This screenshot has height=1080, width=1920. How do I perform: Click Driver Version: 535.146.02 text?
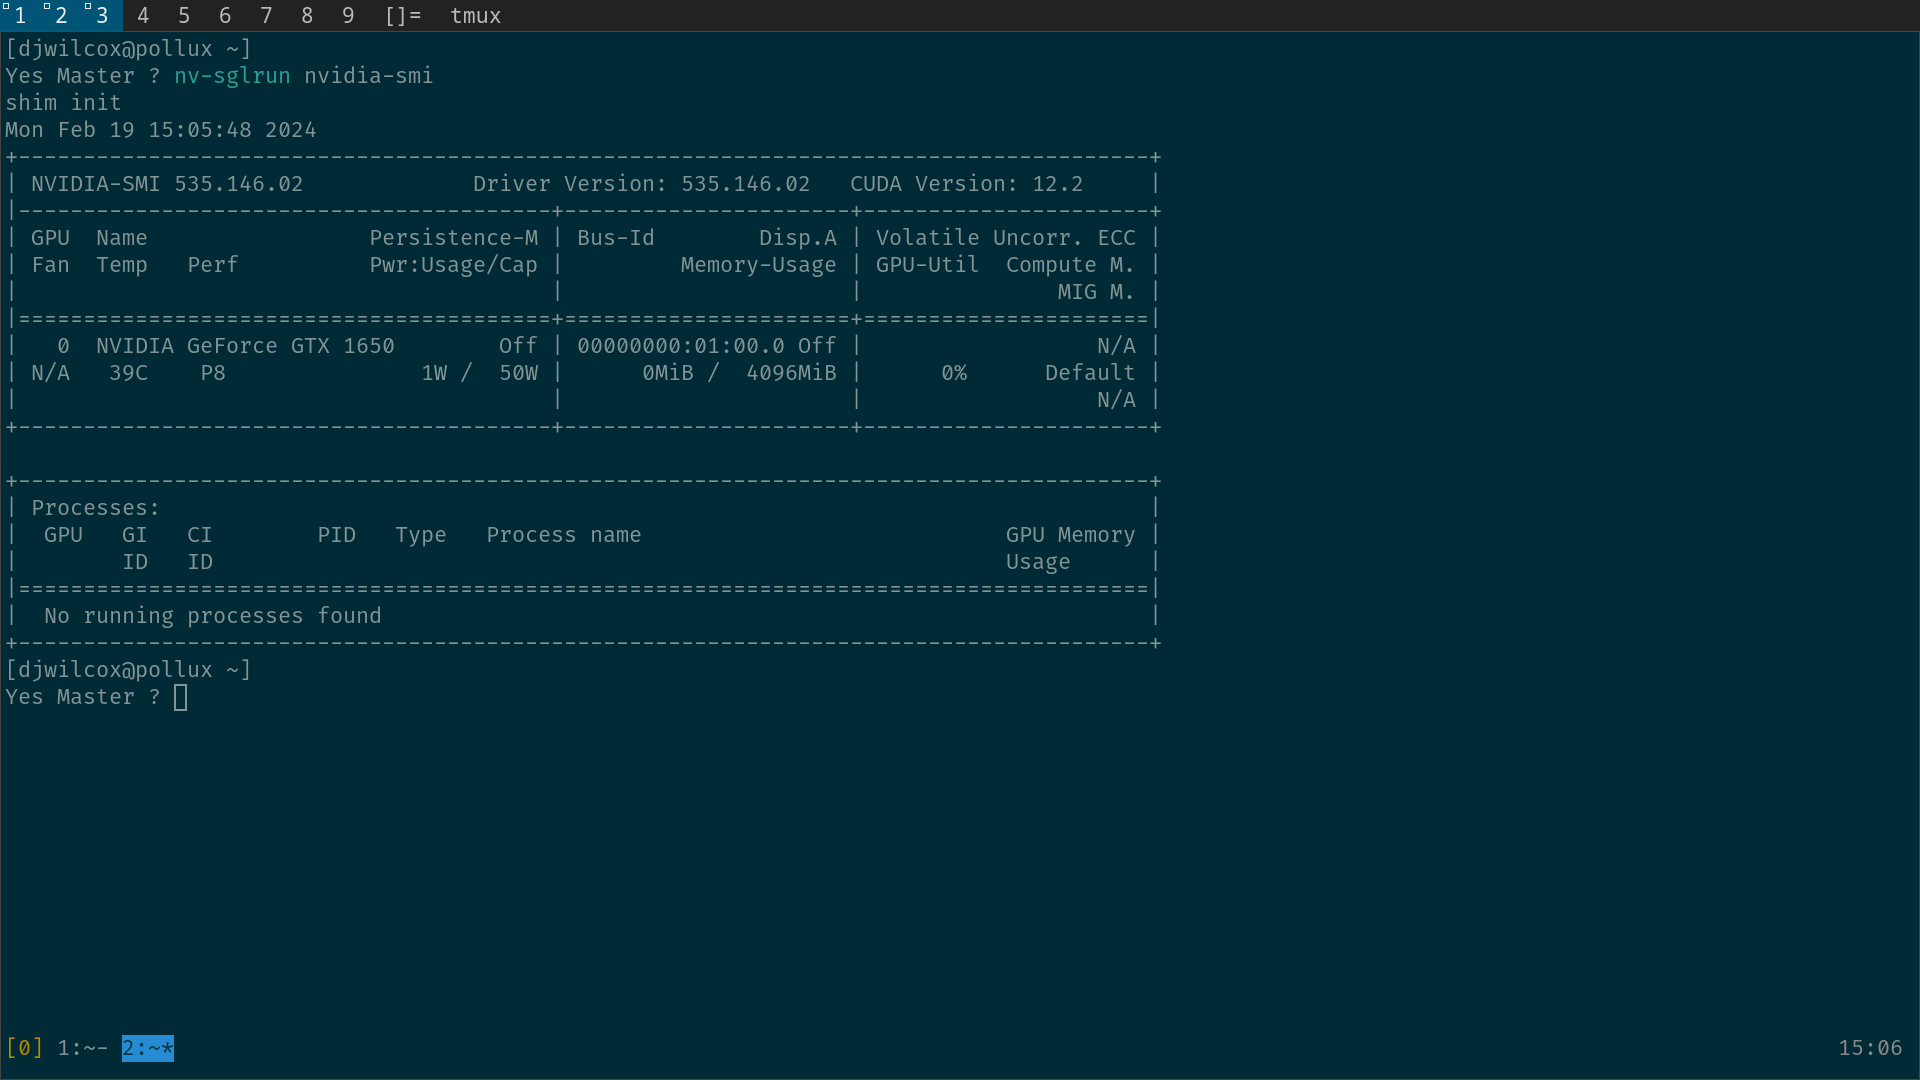[x=642, y=184]
